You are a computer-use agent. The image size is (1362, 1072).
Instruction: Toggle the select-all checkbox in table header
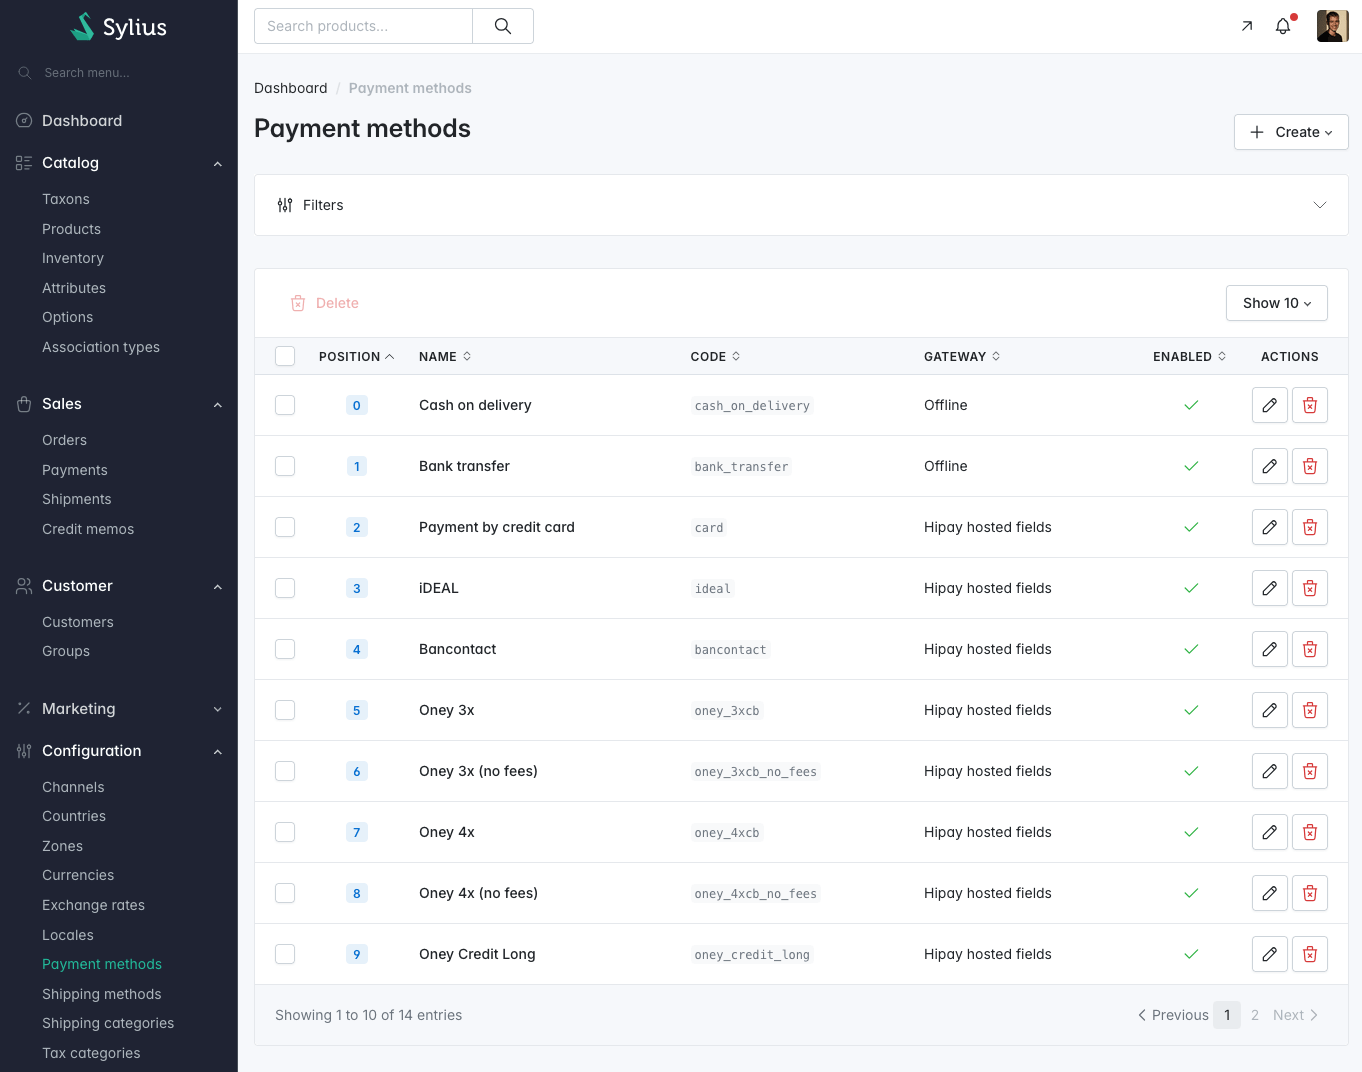pyautogui.click(x=285, y=356)
